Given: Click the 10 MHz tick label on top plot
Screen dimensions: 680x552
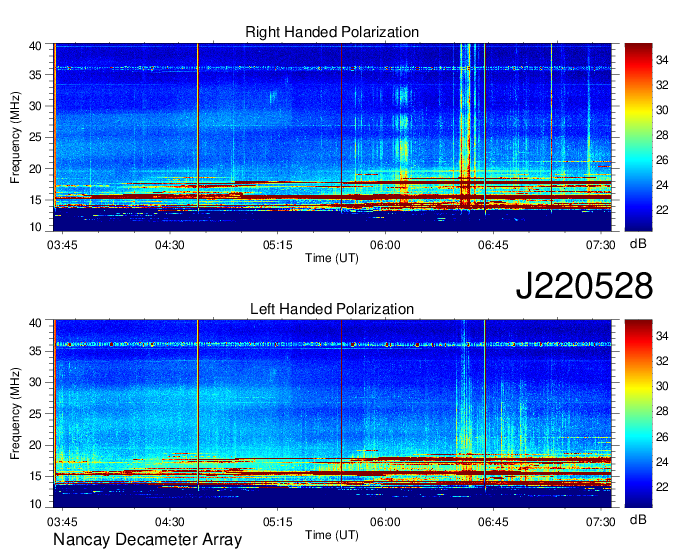Looking at the screenshot, I should click(35, 227).
